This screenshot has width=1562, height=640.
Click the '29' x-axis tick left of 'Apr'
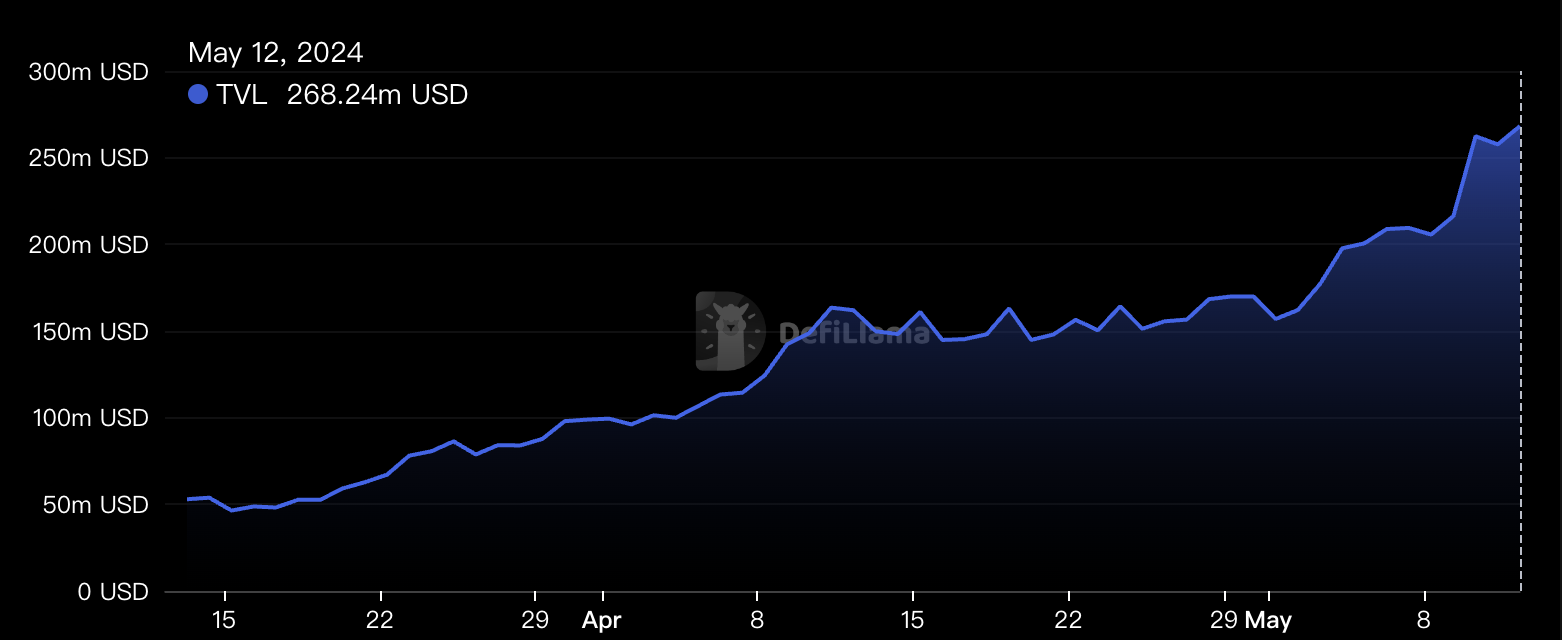(x=535, y=621)
